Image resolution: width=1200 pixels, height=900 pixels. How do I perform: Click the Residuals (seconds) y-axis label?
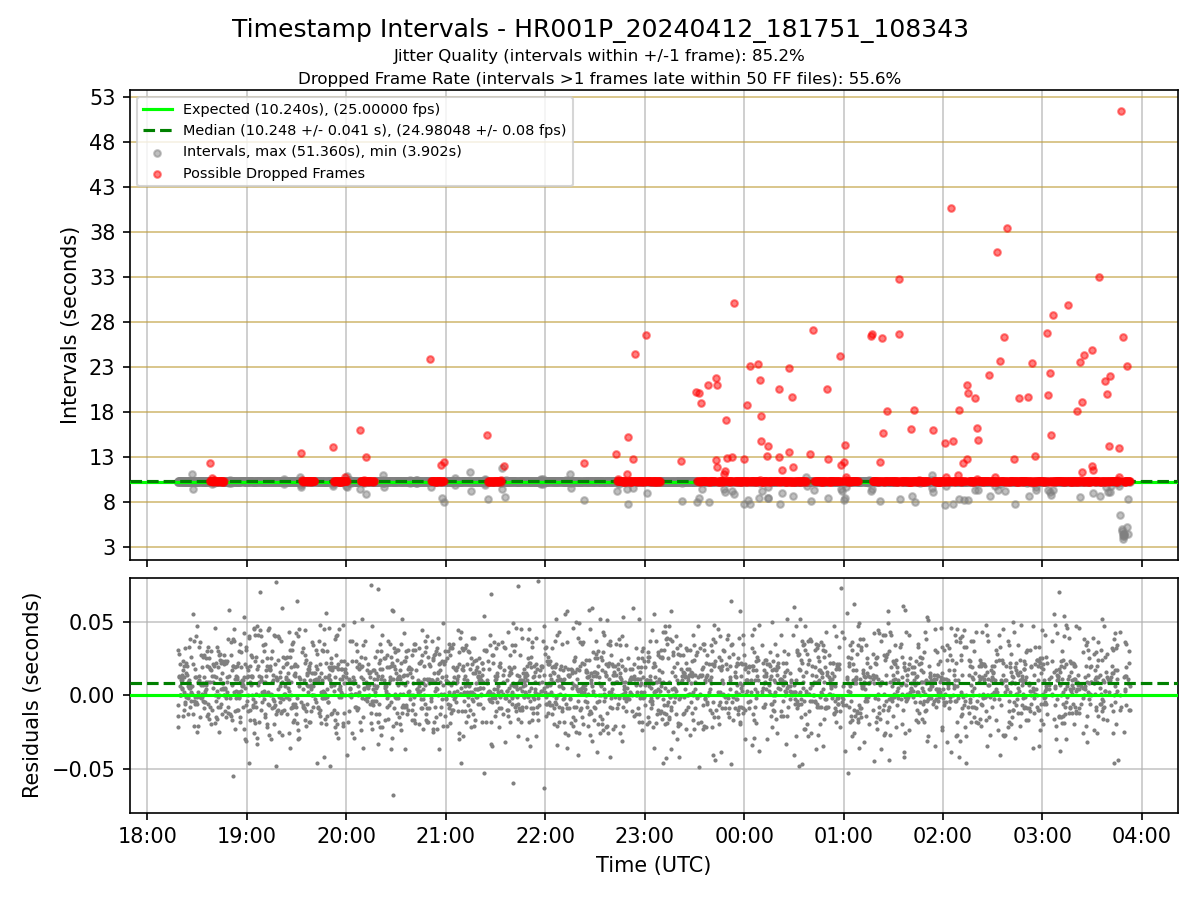tap(31, 695)
